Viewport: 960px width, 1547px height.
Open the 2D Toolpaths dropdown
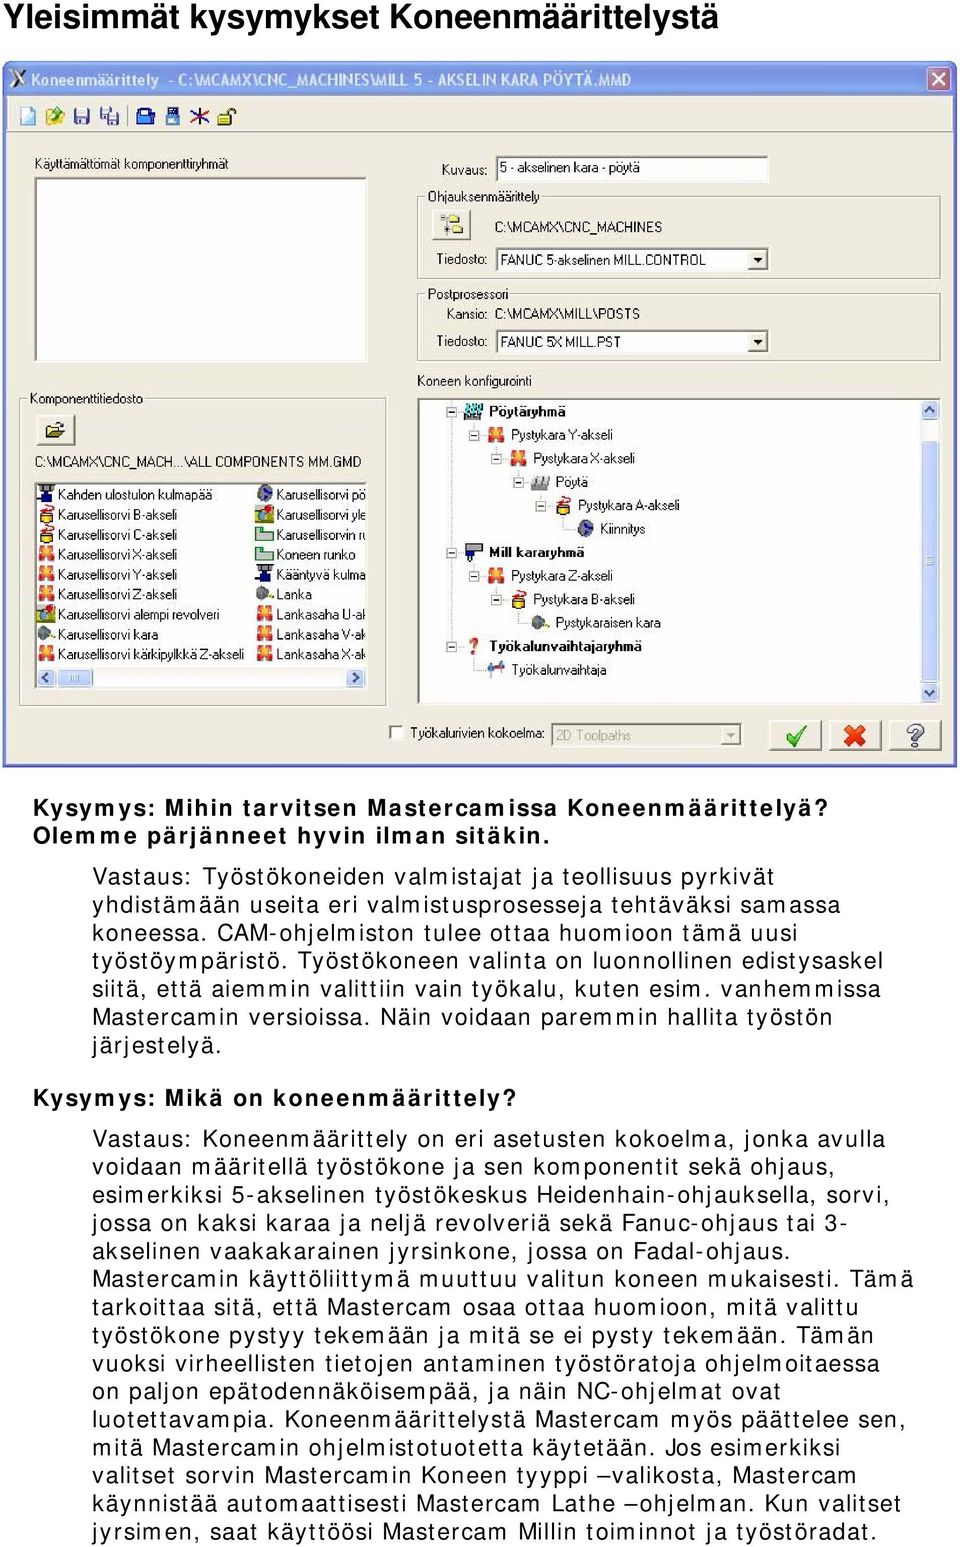(x=731, y=735)
